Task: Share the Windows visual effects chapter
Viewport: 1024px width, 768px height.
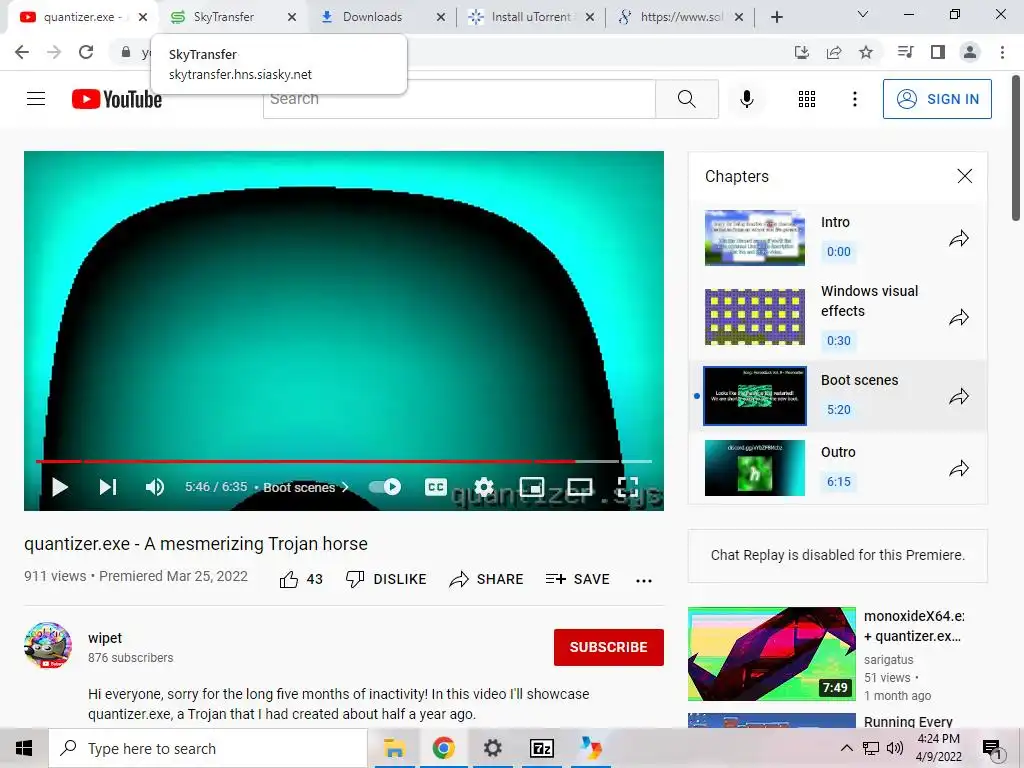Action: [959, 318]
